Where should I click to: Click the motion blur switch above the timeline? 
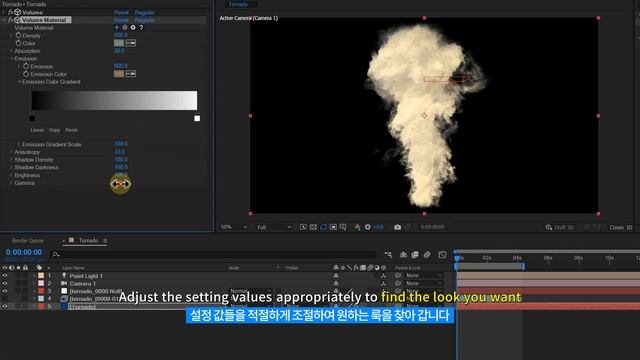click(427, 255)
